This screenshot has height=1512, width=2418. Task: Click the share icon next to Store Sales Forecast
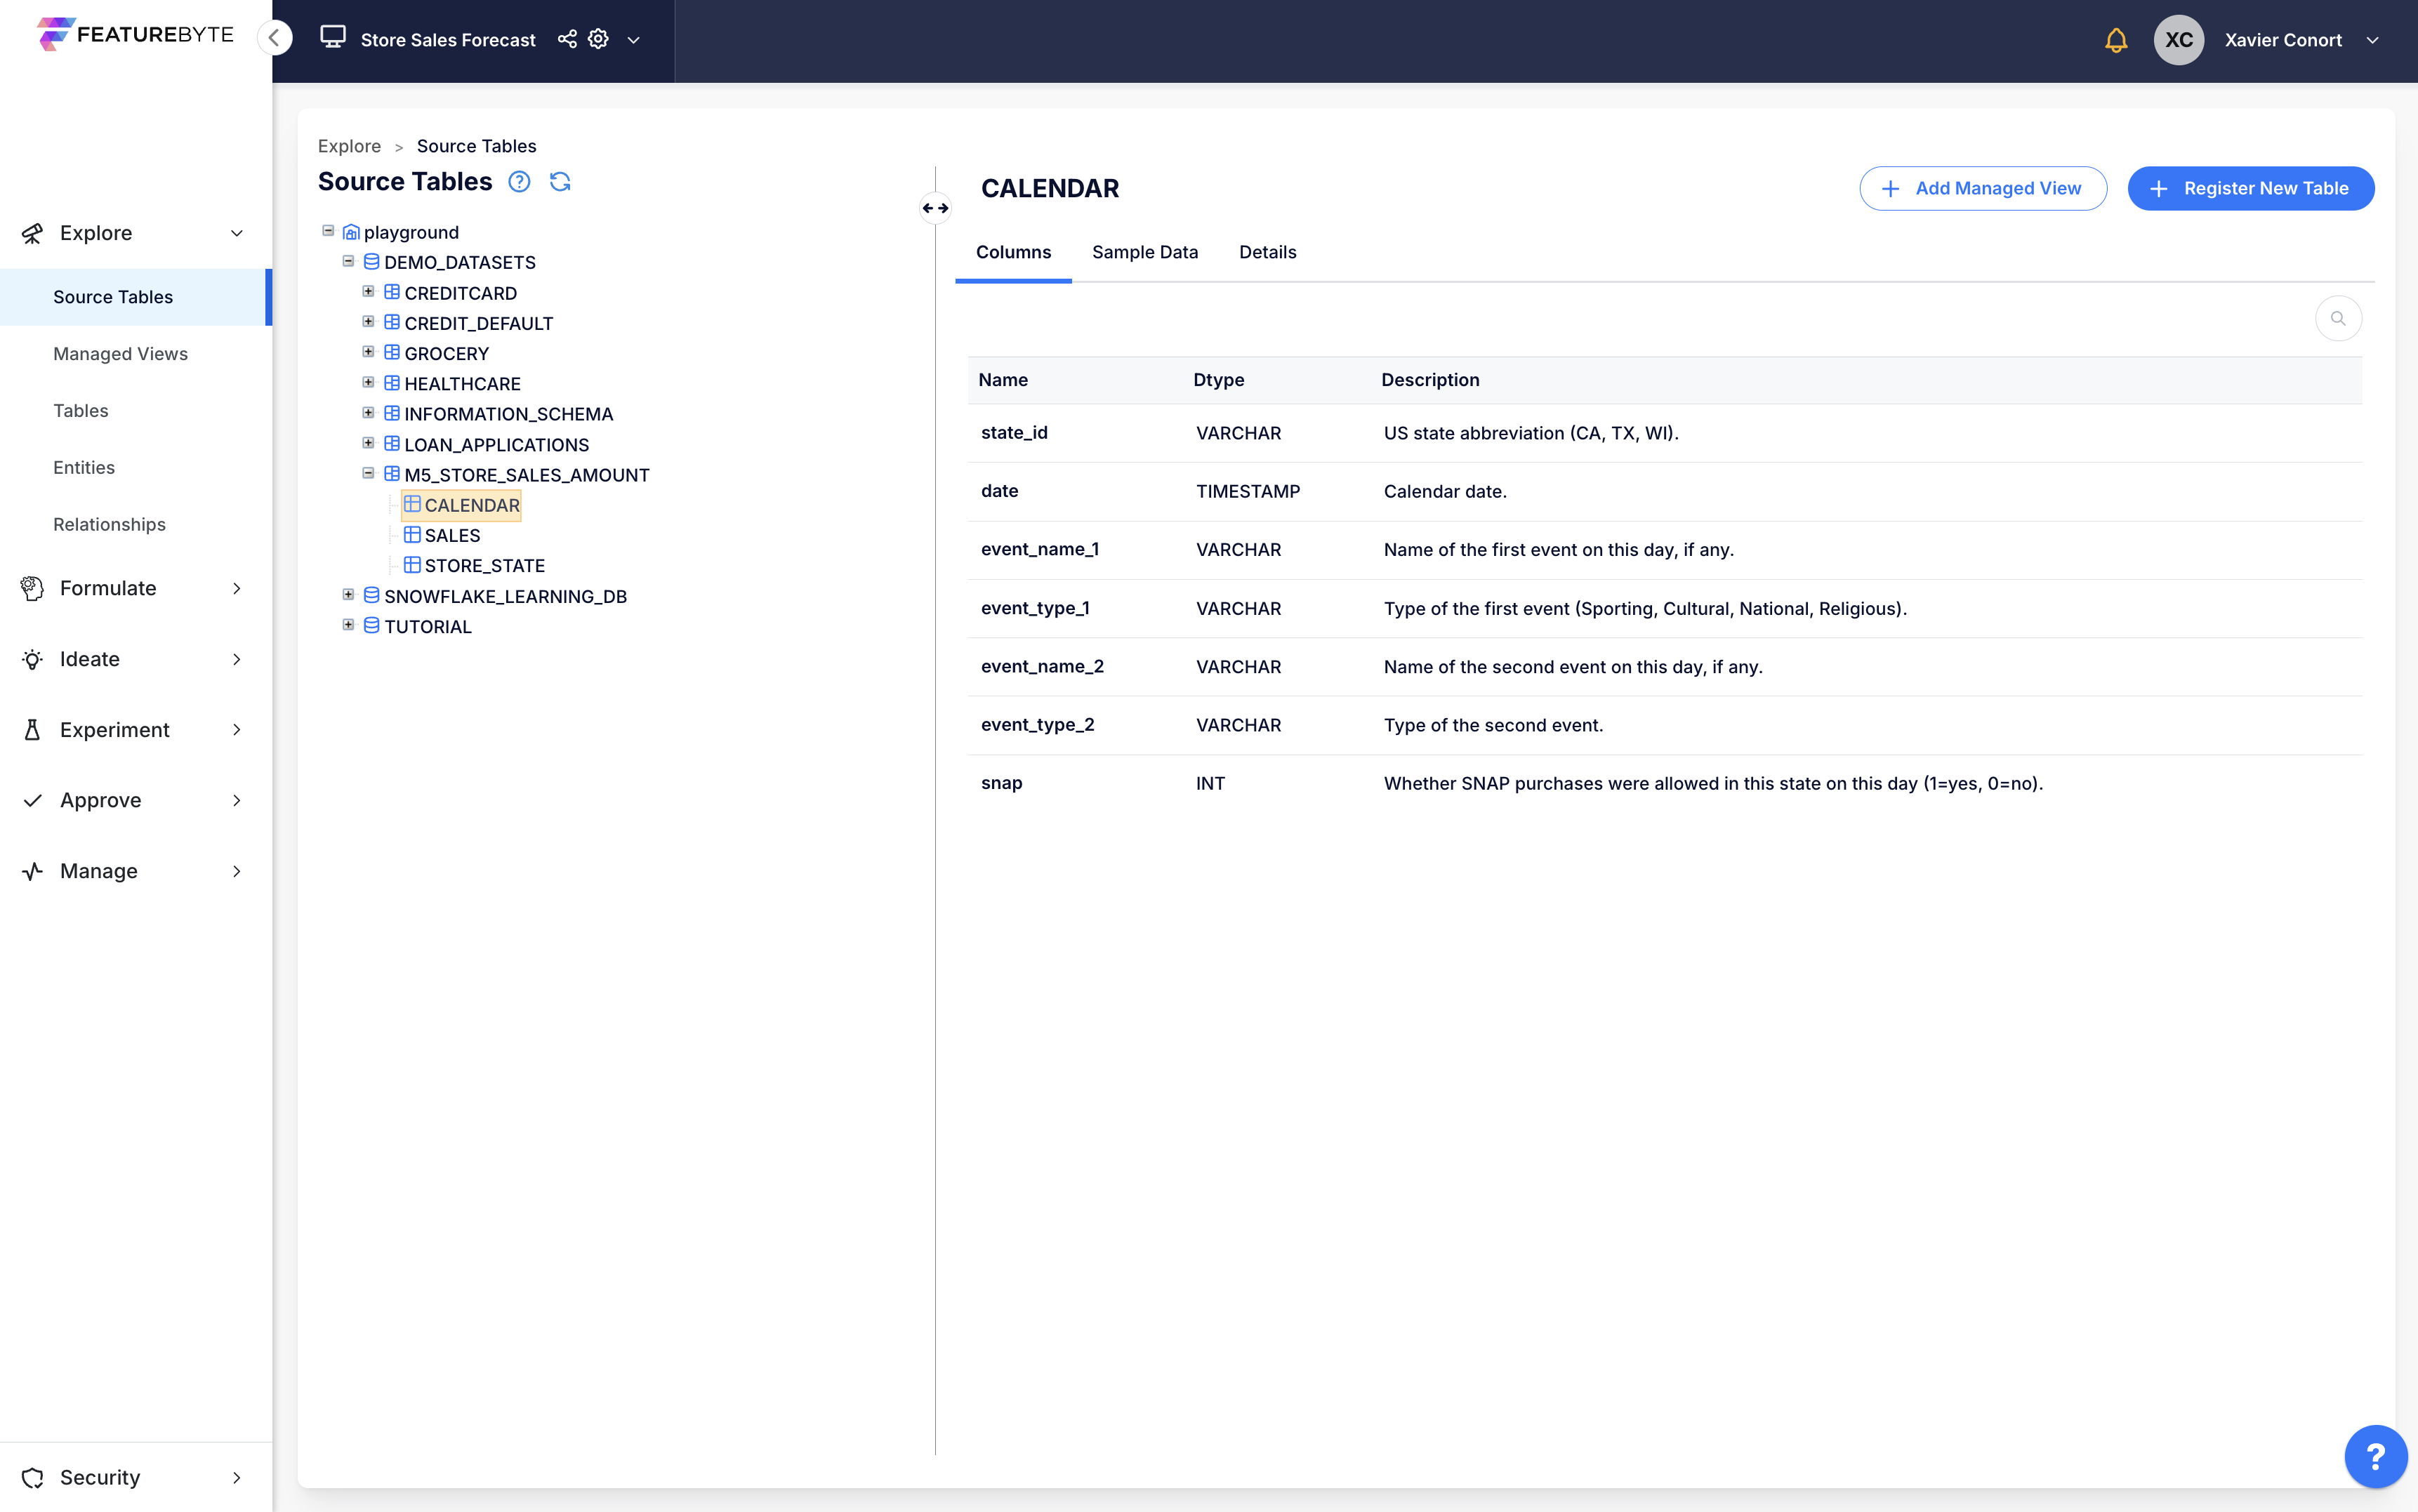(567, 39)
